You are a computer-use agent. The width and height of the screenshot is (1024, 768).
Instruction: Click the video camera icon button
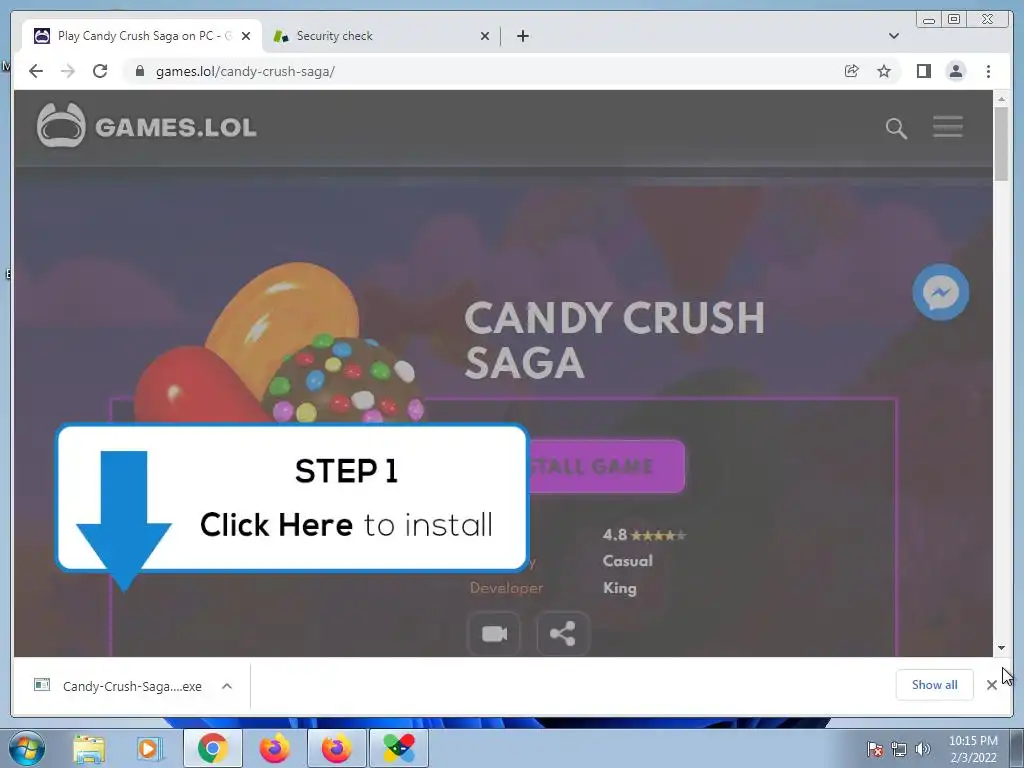(x=494, y=633)
